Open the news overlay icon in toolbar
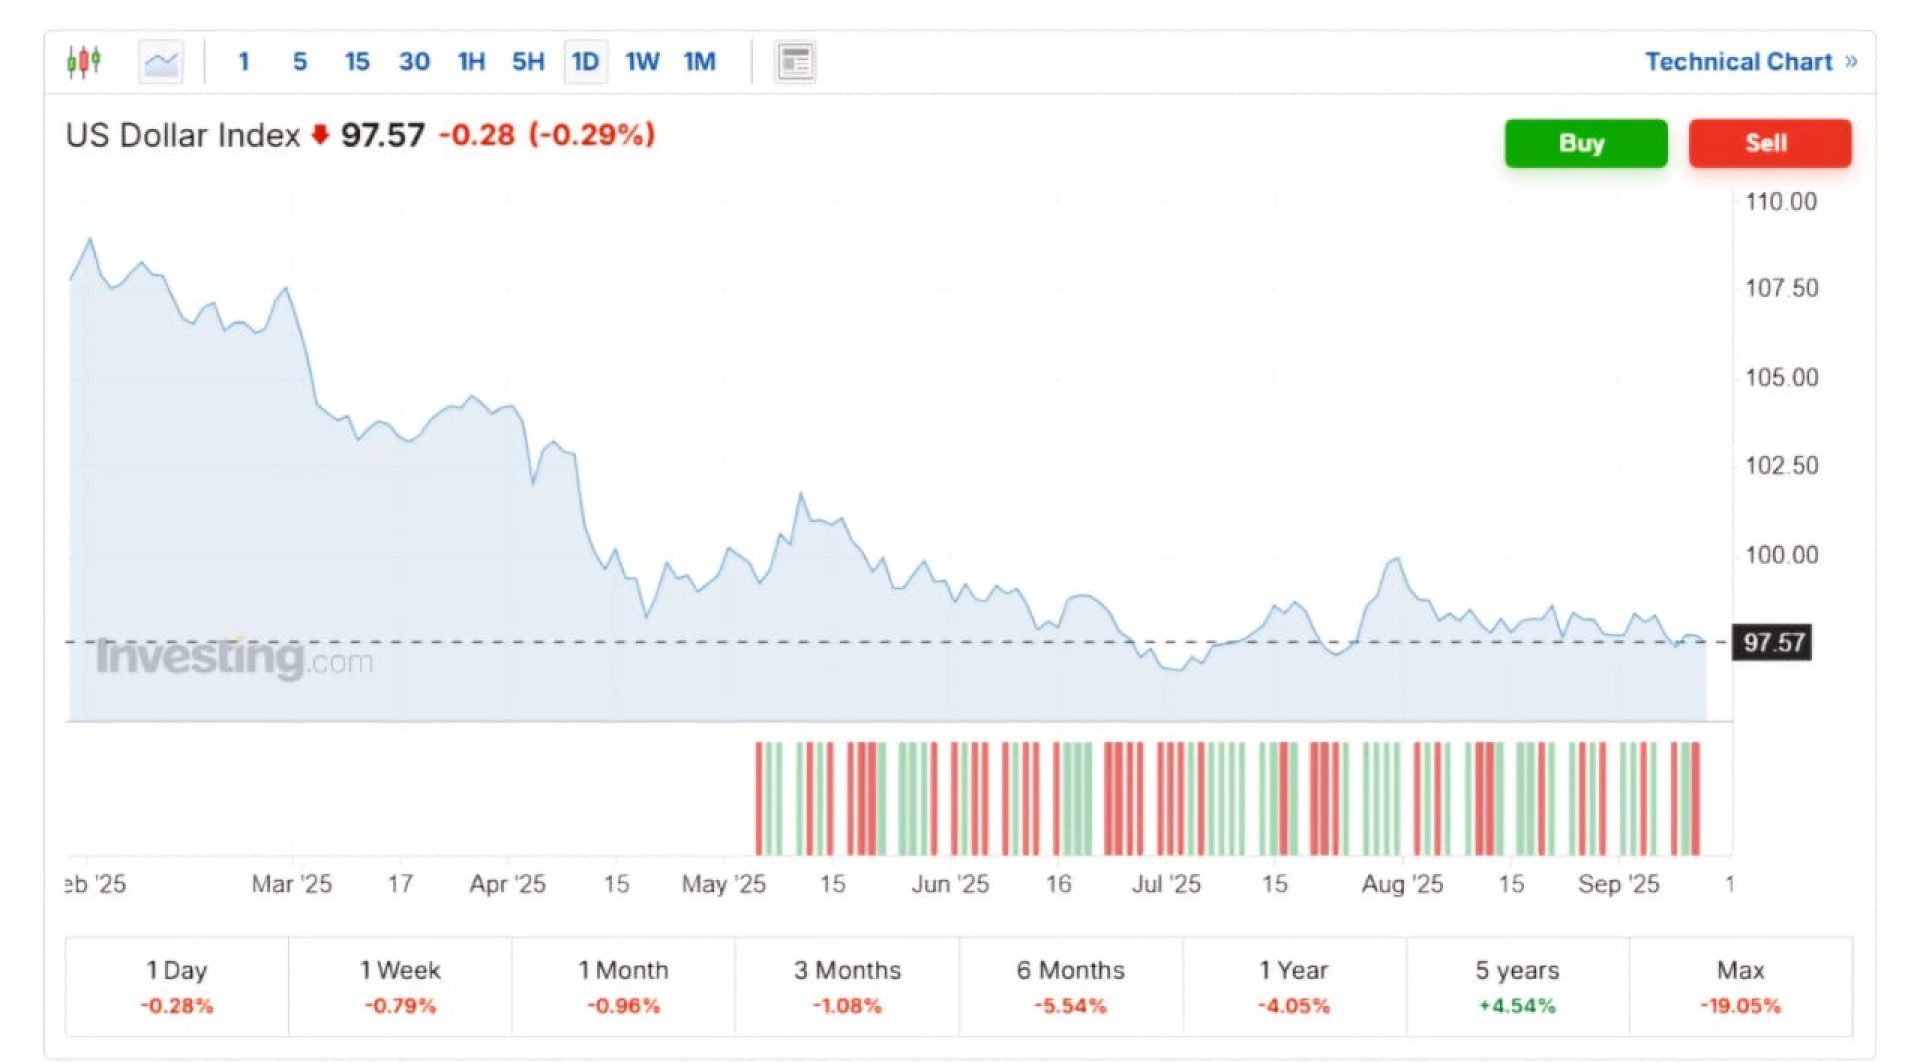 (795, 63)
